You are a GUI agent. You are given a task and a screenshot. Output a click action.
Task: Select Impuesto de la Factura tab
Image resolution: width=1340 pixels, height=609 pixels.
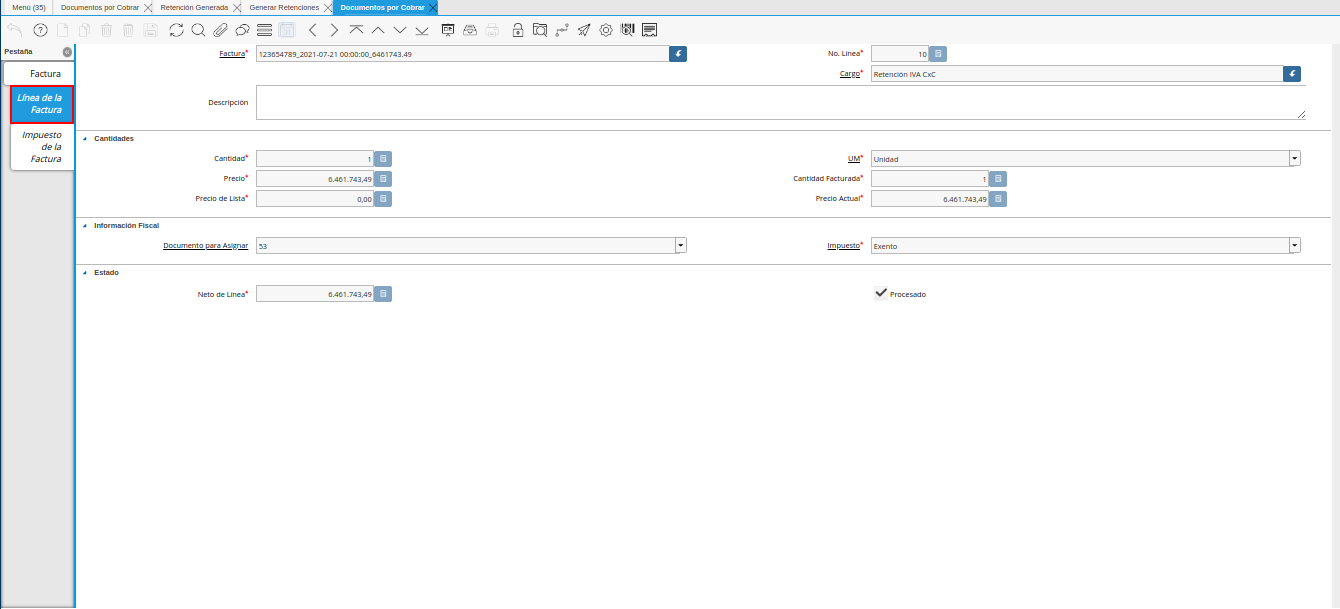click(x=42, y=147)
